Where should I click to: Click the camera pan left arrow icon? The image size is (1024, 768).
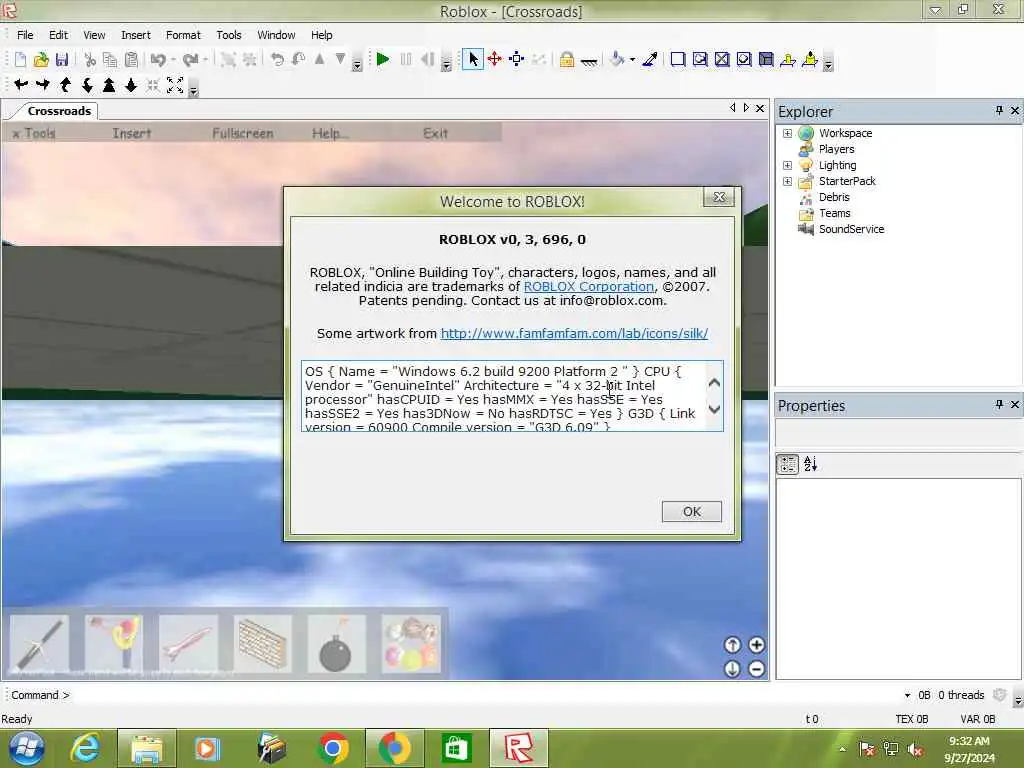(x=21, y=84)
